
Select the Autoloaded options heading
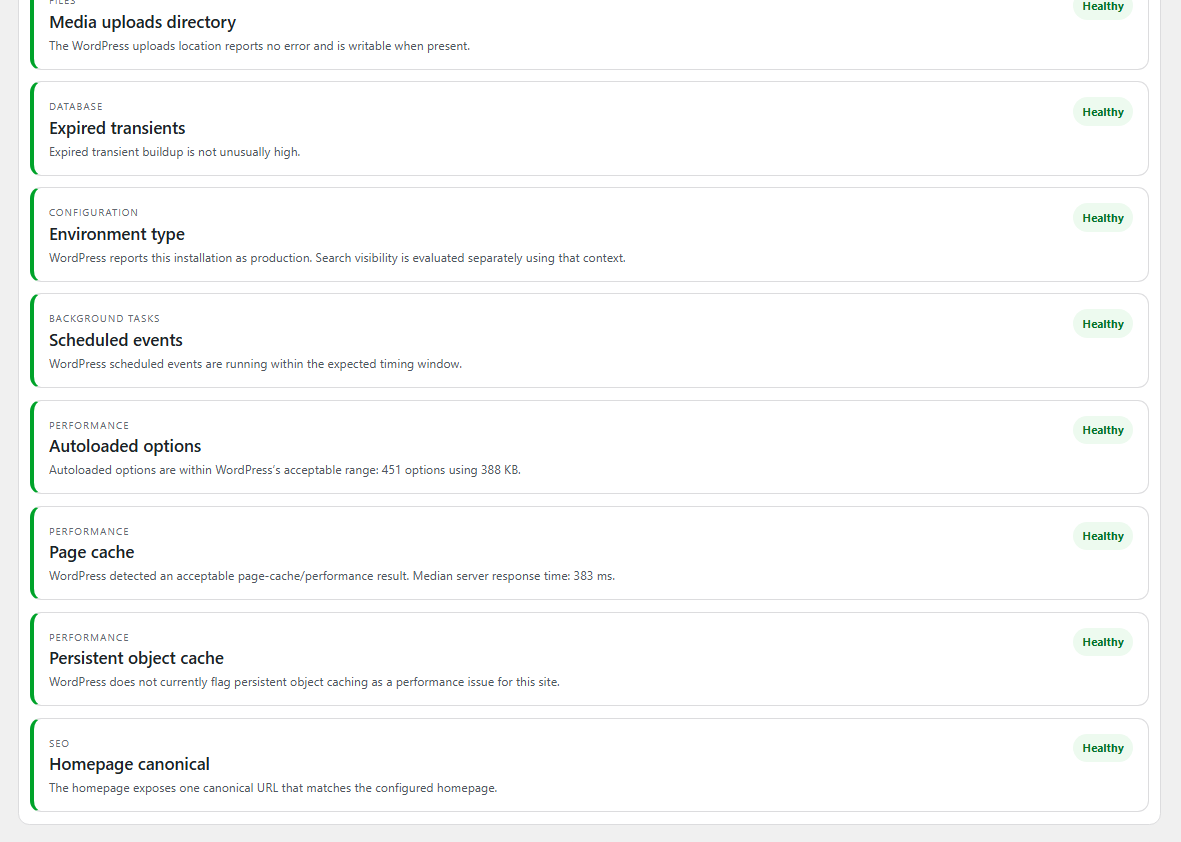tap(125, 447)
